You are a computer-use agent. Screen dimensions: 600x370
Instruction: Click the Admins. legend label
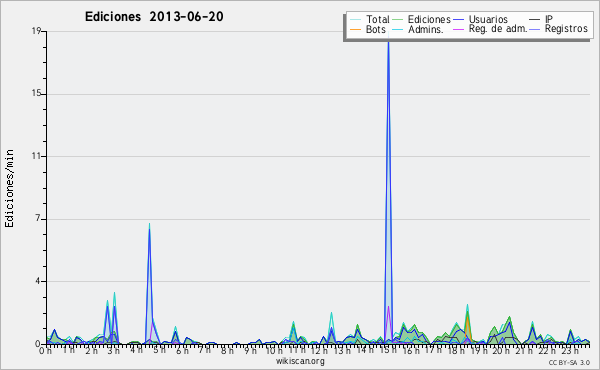426,29
